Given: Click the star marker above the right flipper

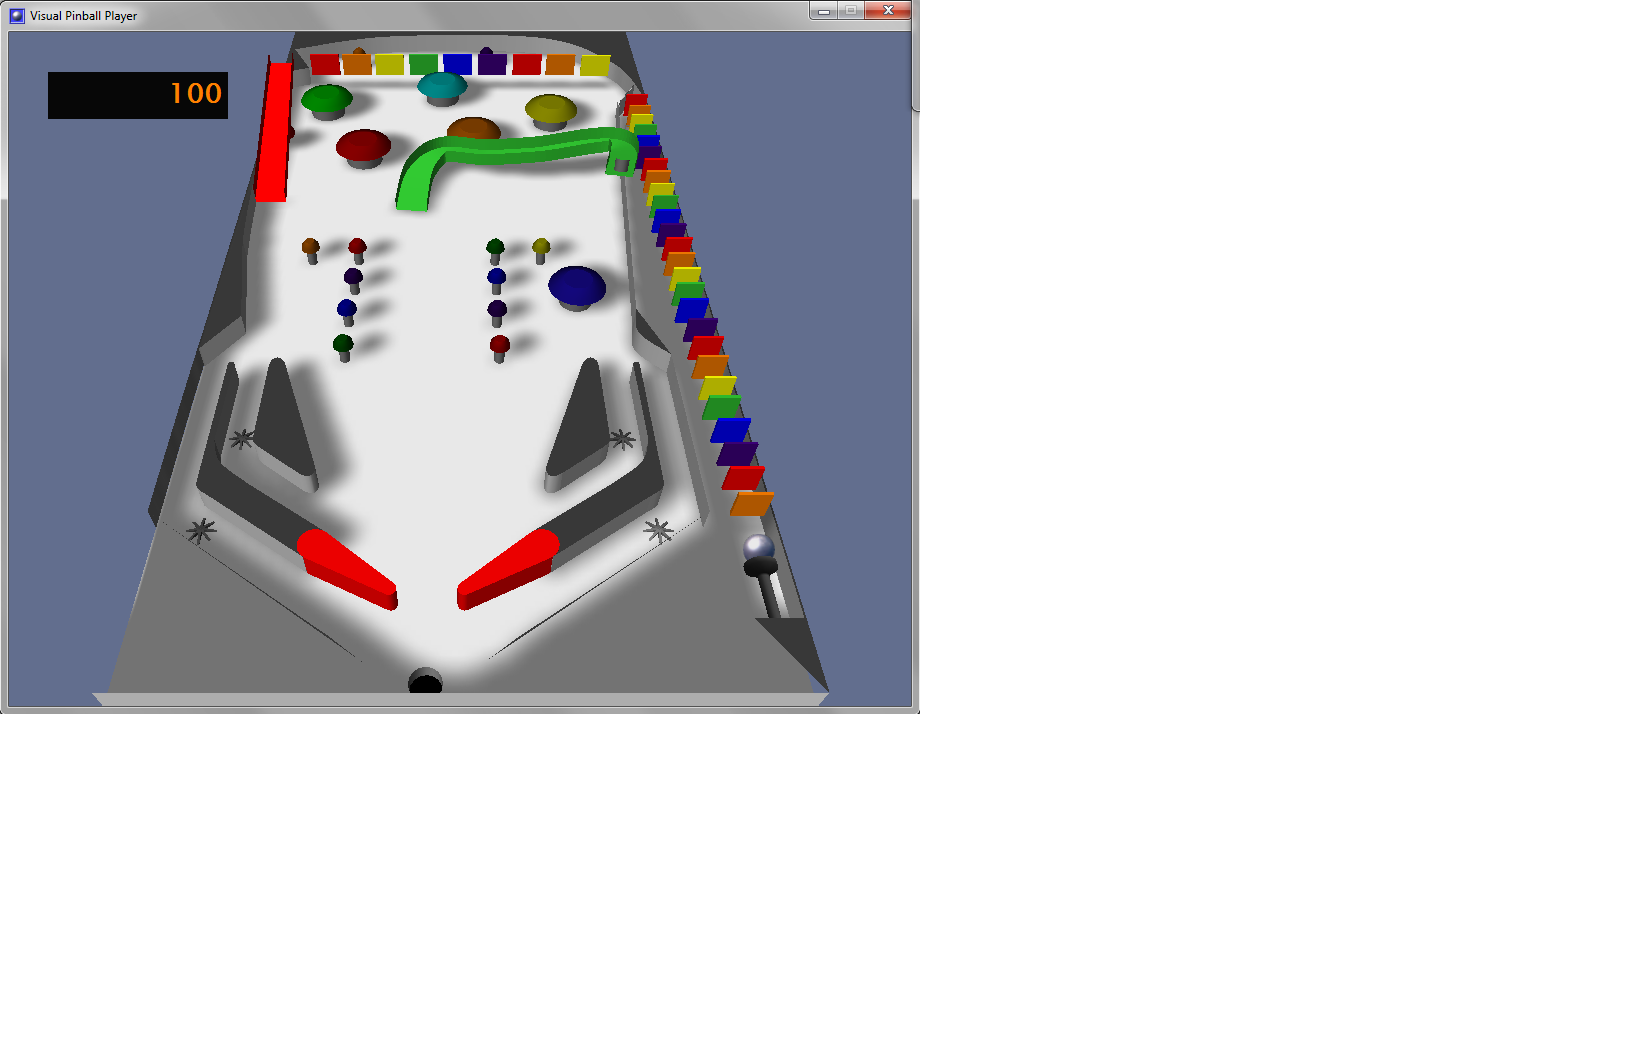Looking at the screenshot, I should point(657,530).
